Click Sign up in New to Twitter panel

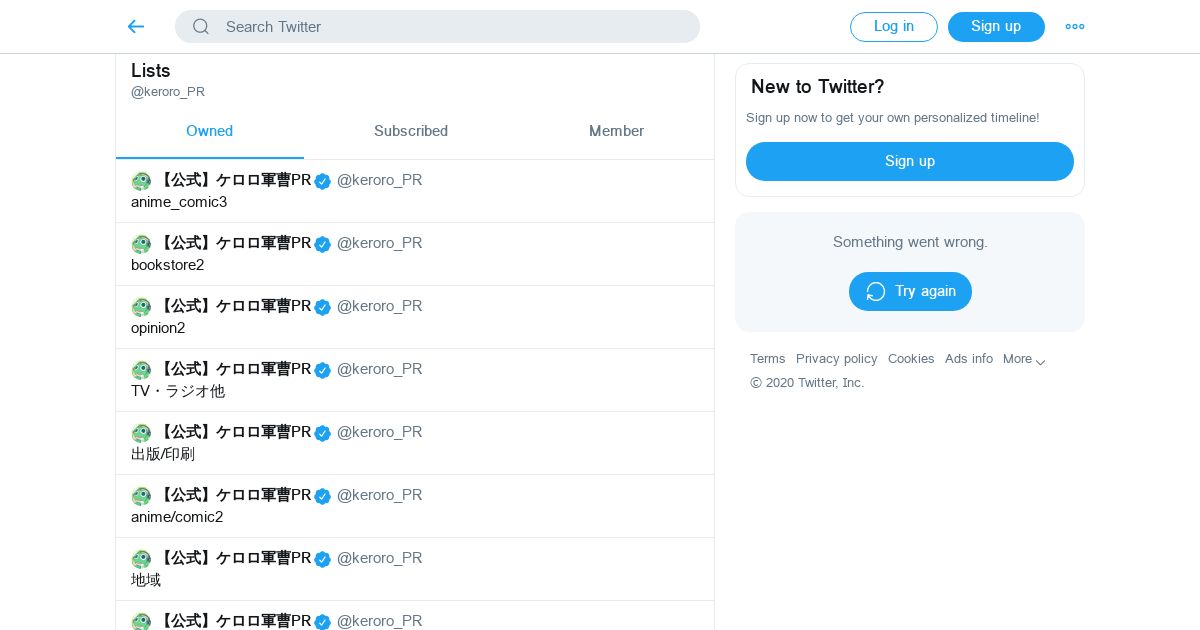pos(909,161)
